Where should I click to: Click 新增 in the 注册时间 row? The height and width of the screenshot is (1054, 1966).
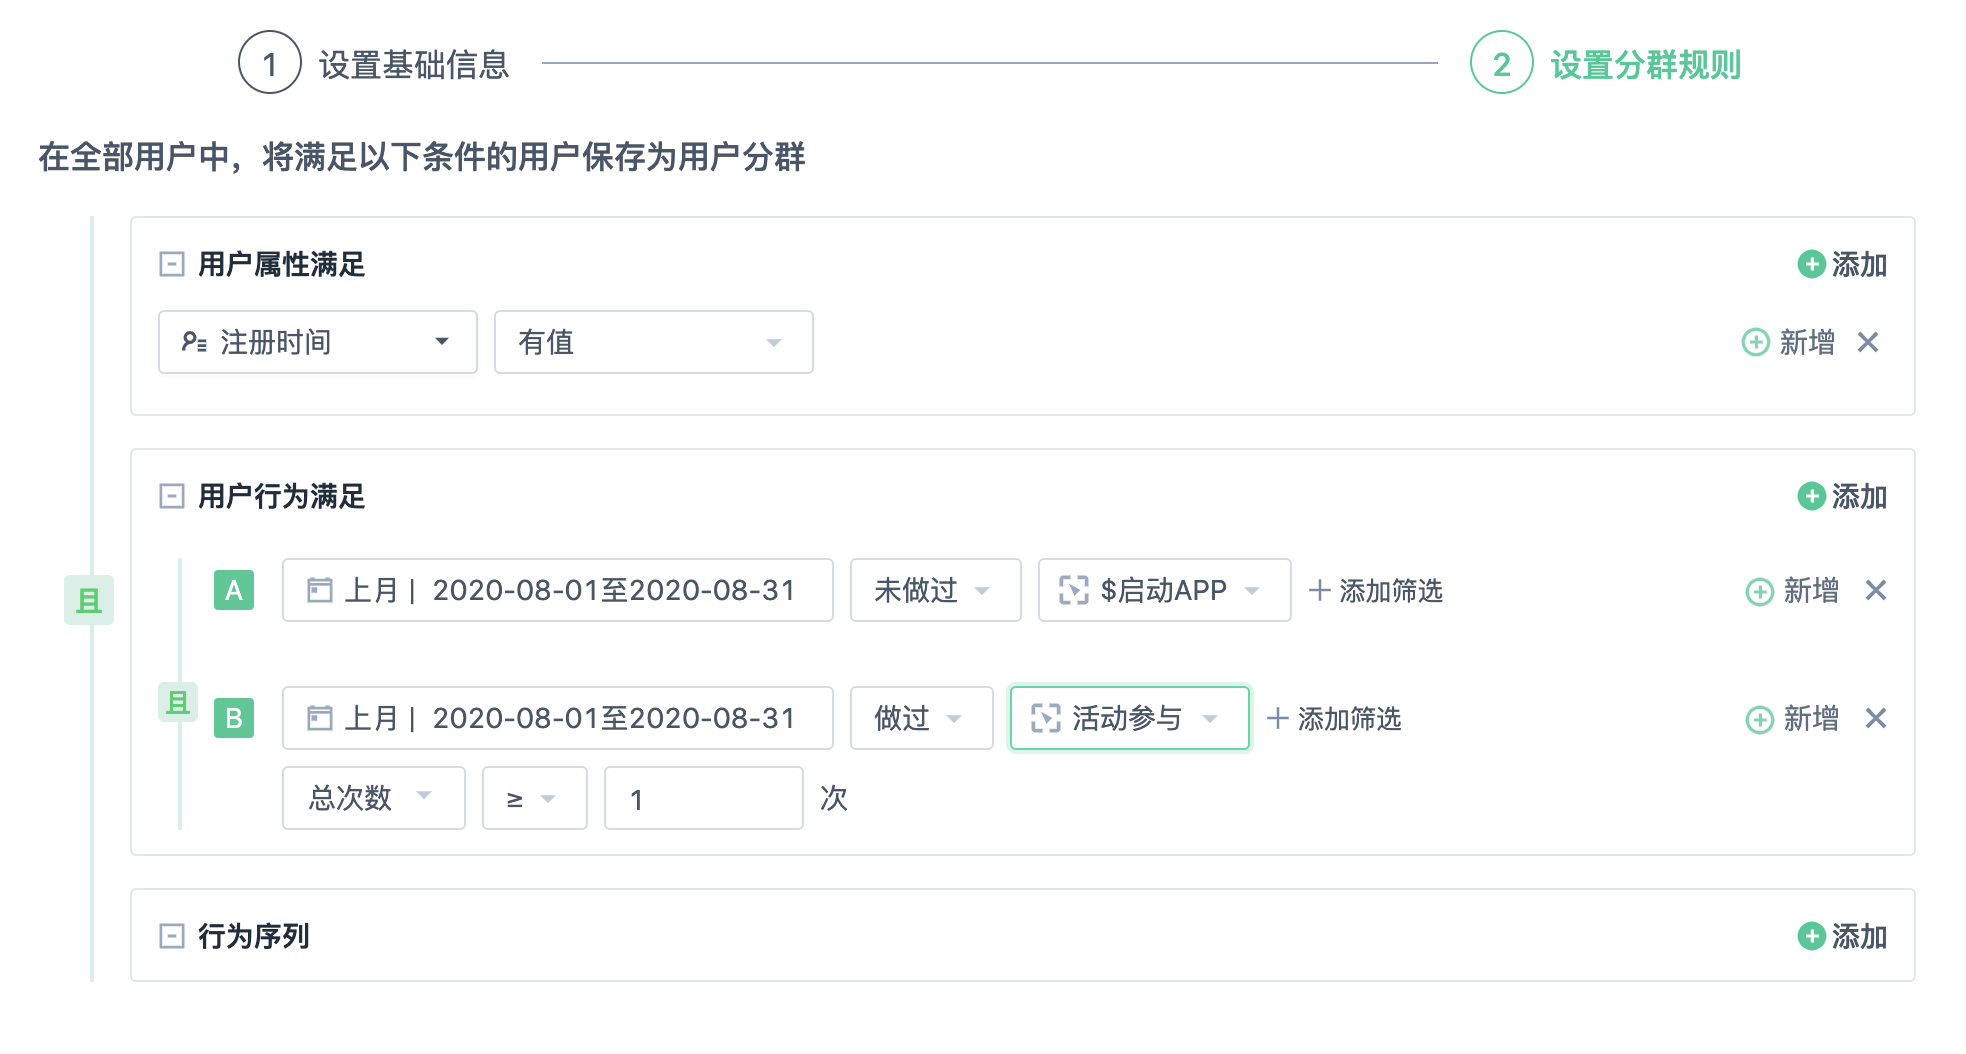(1788, 342)
